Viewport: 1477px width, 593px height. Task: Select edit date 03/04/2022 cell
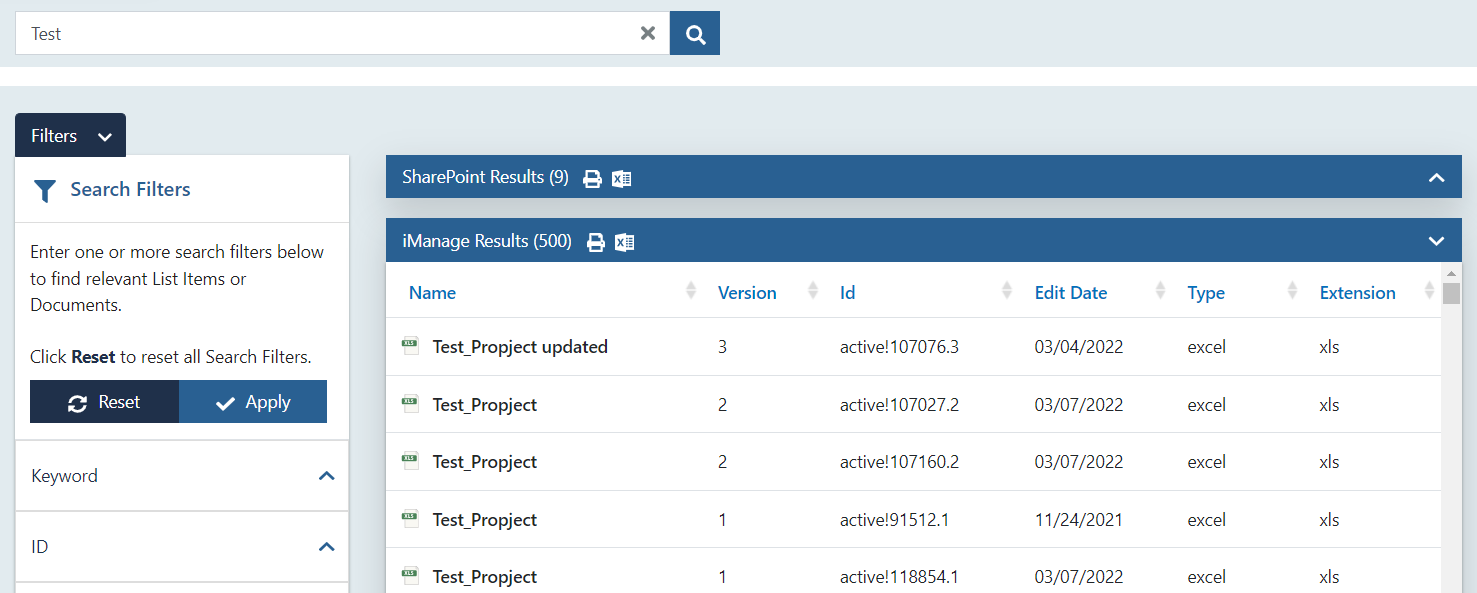[1079, 347]
